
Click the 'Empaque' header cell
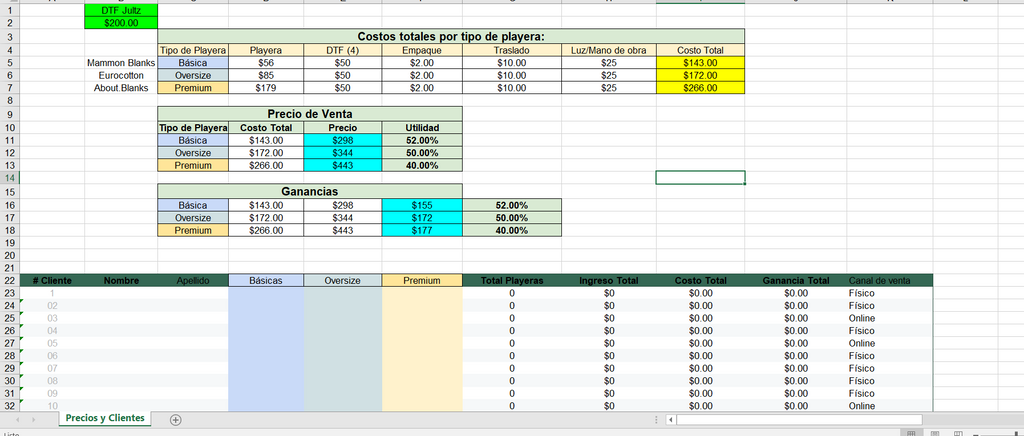point(422,50)
